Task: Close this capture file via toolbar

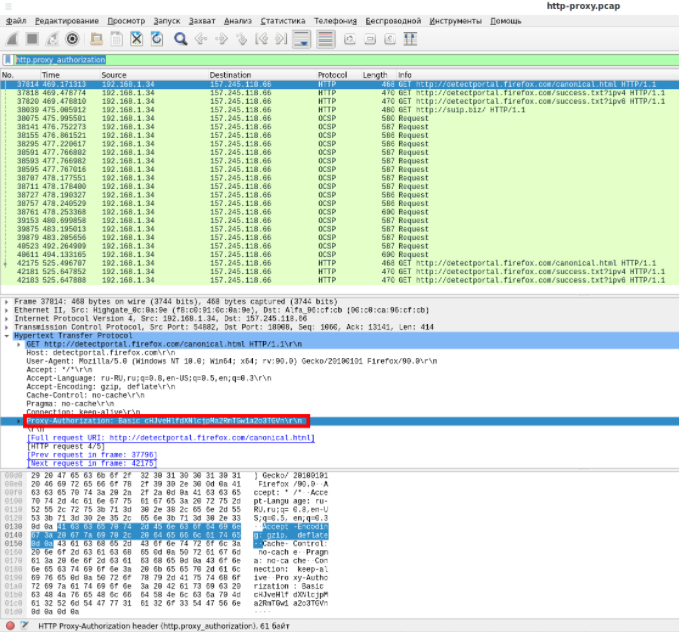Action: (x=136, y=39)
